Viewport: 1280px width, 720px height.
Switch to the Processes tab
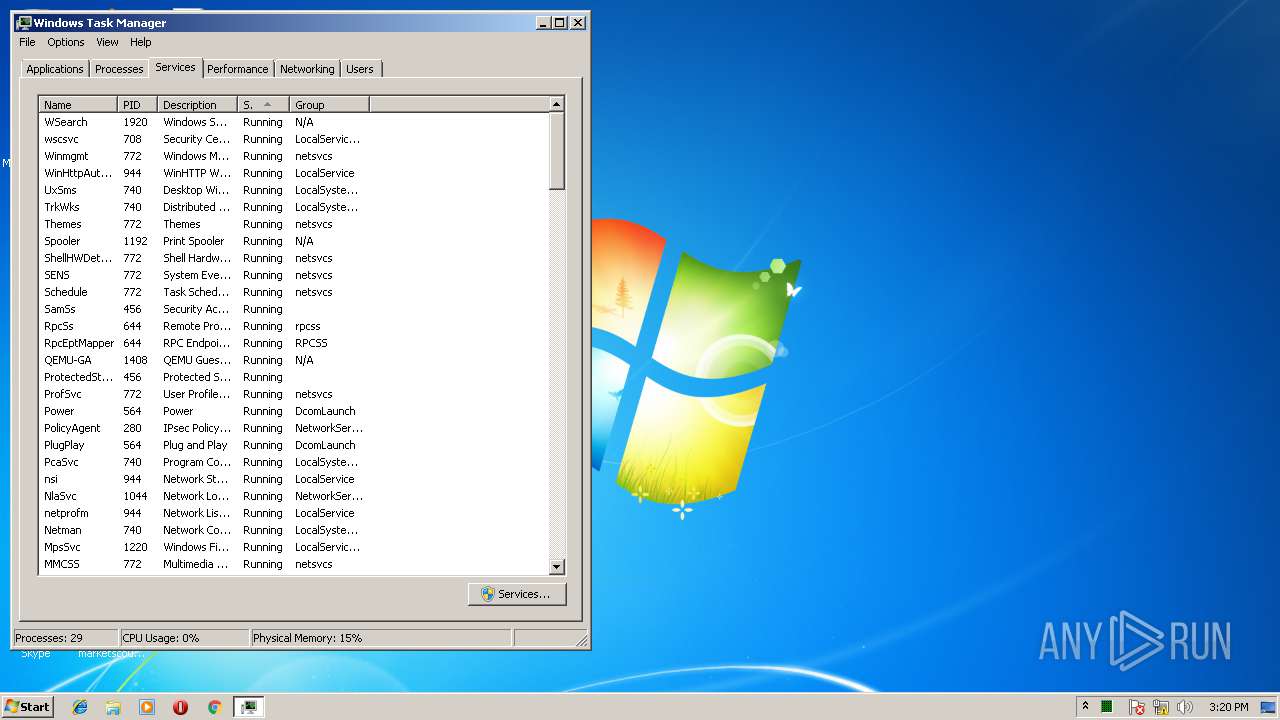[119, 69]
